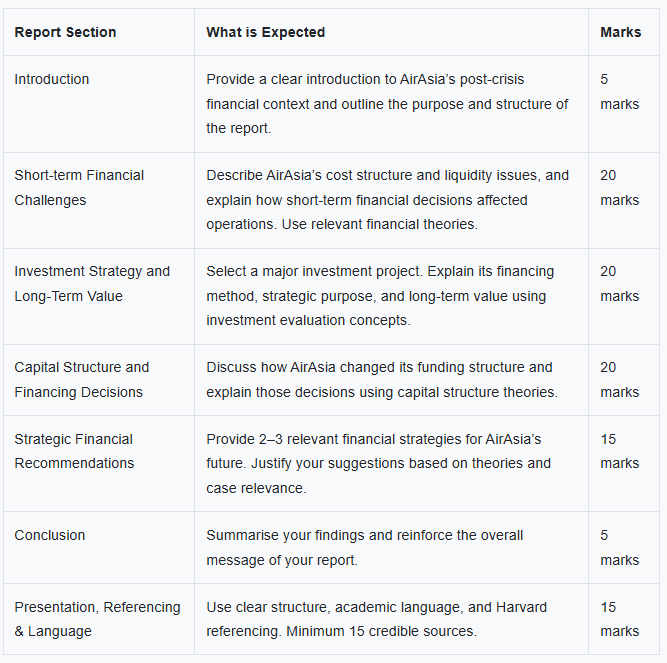
Task: Click the description about cost structure and liquidity
Action: tap(387, 200)
